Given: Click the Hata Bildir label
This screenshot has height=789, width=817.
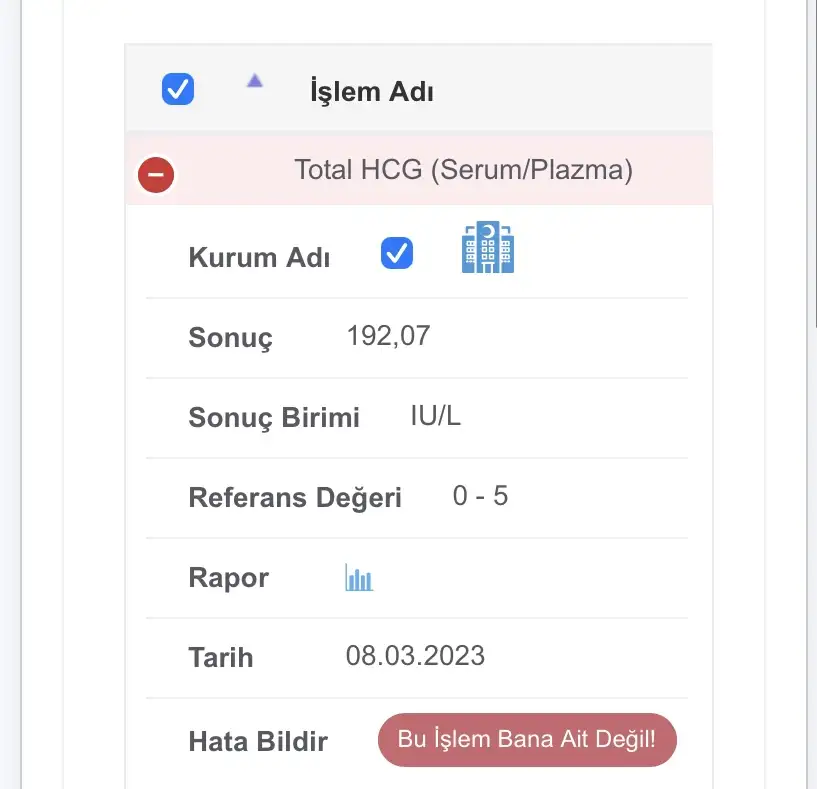Looking at the screenshot, I should (257, 742).
